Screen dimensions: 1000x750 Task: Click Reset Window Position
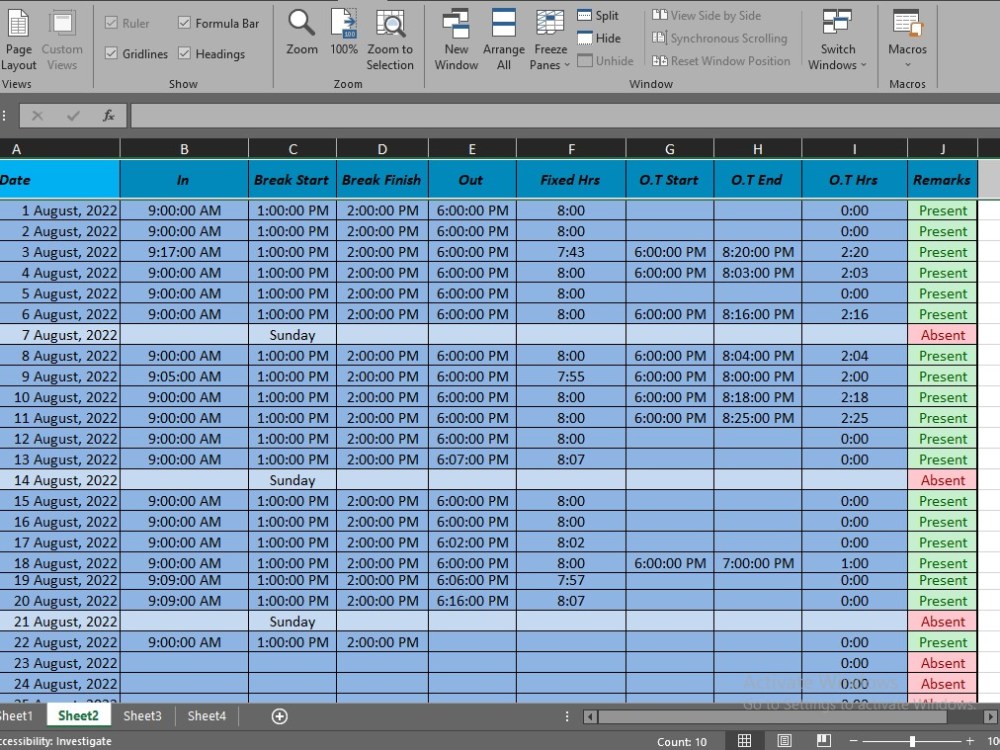(x=721, y=61)
